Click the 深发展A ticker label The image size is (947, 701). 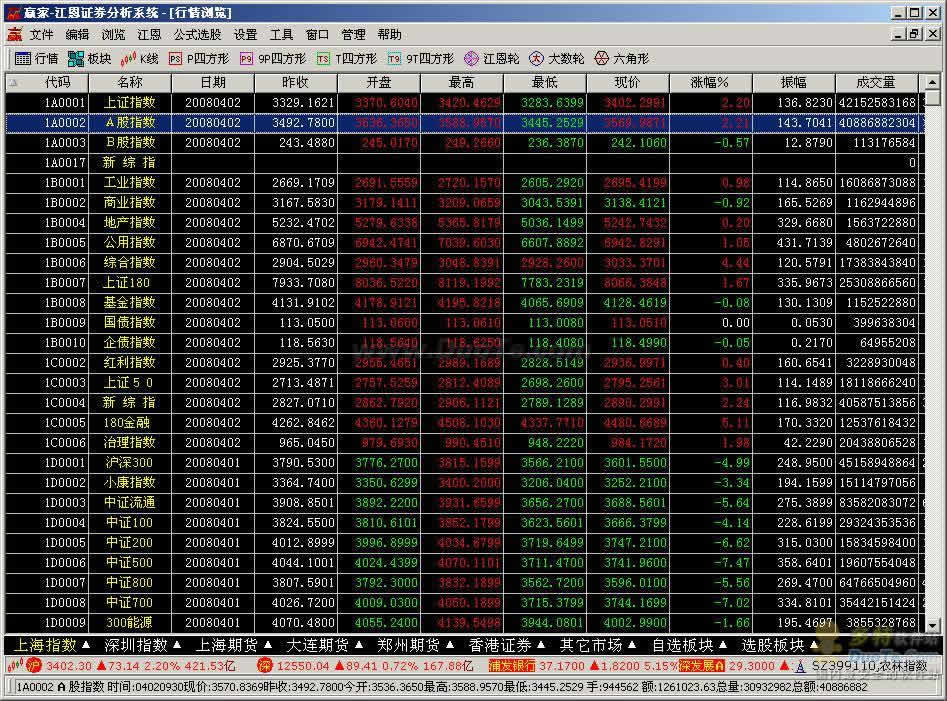[702, 666]
